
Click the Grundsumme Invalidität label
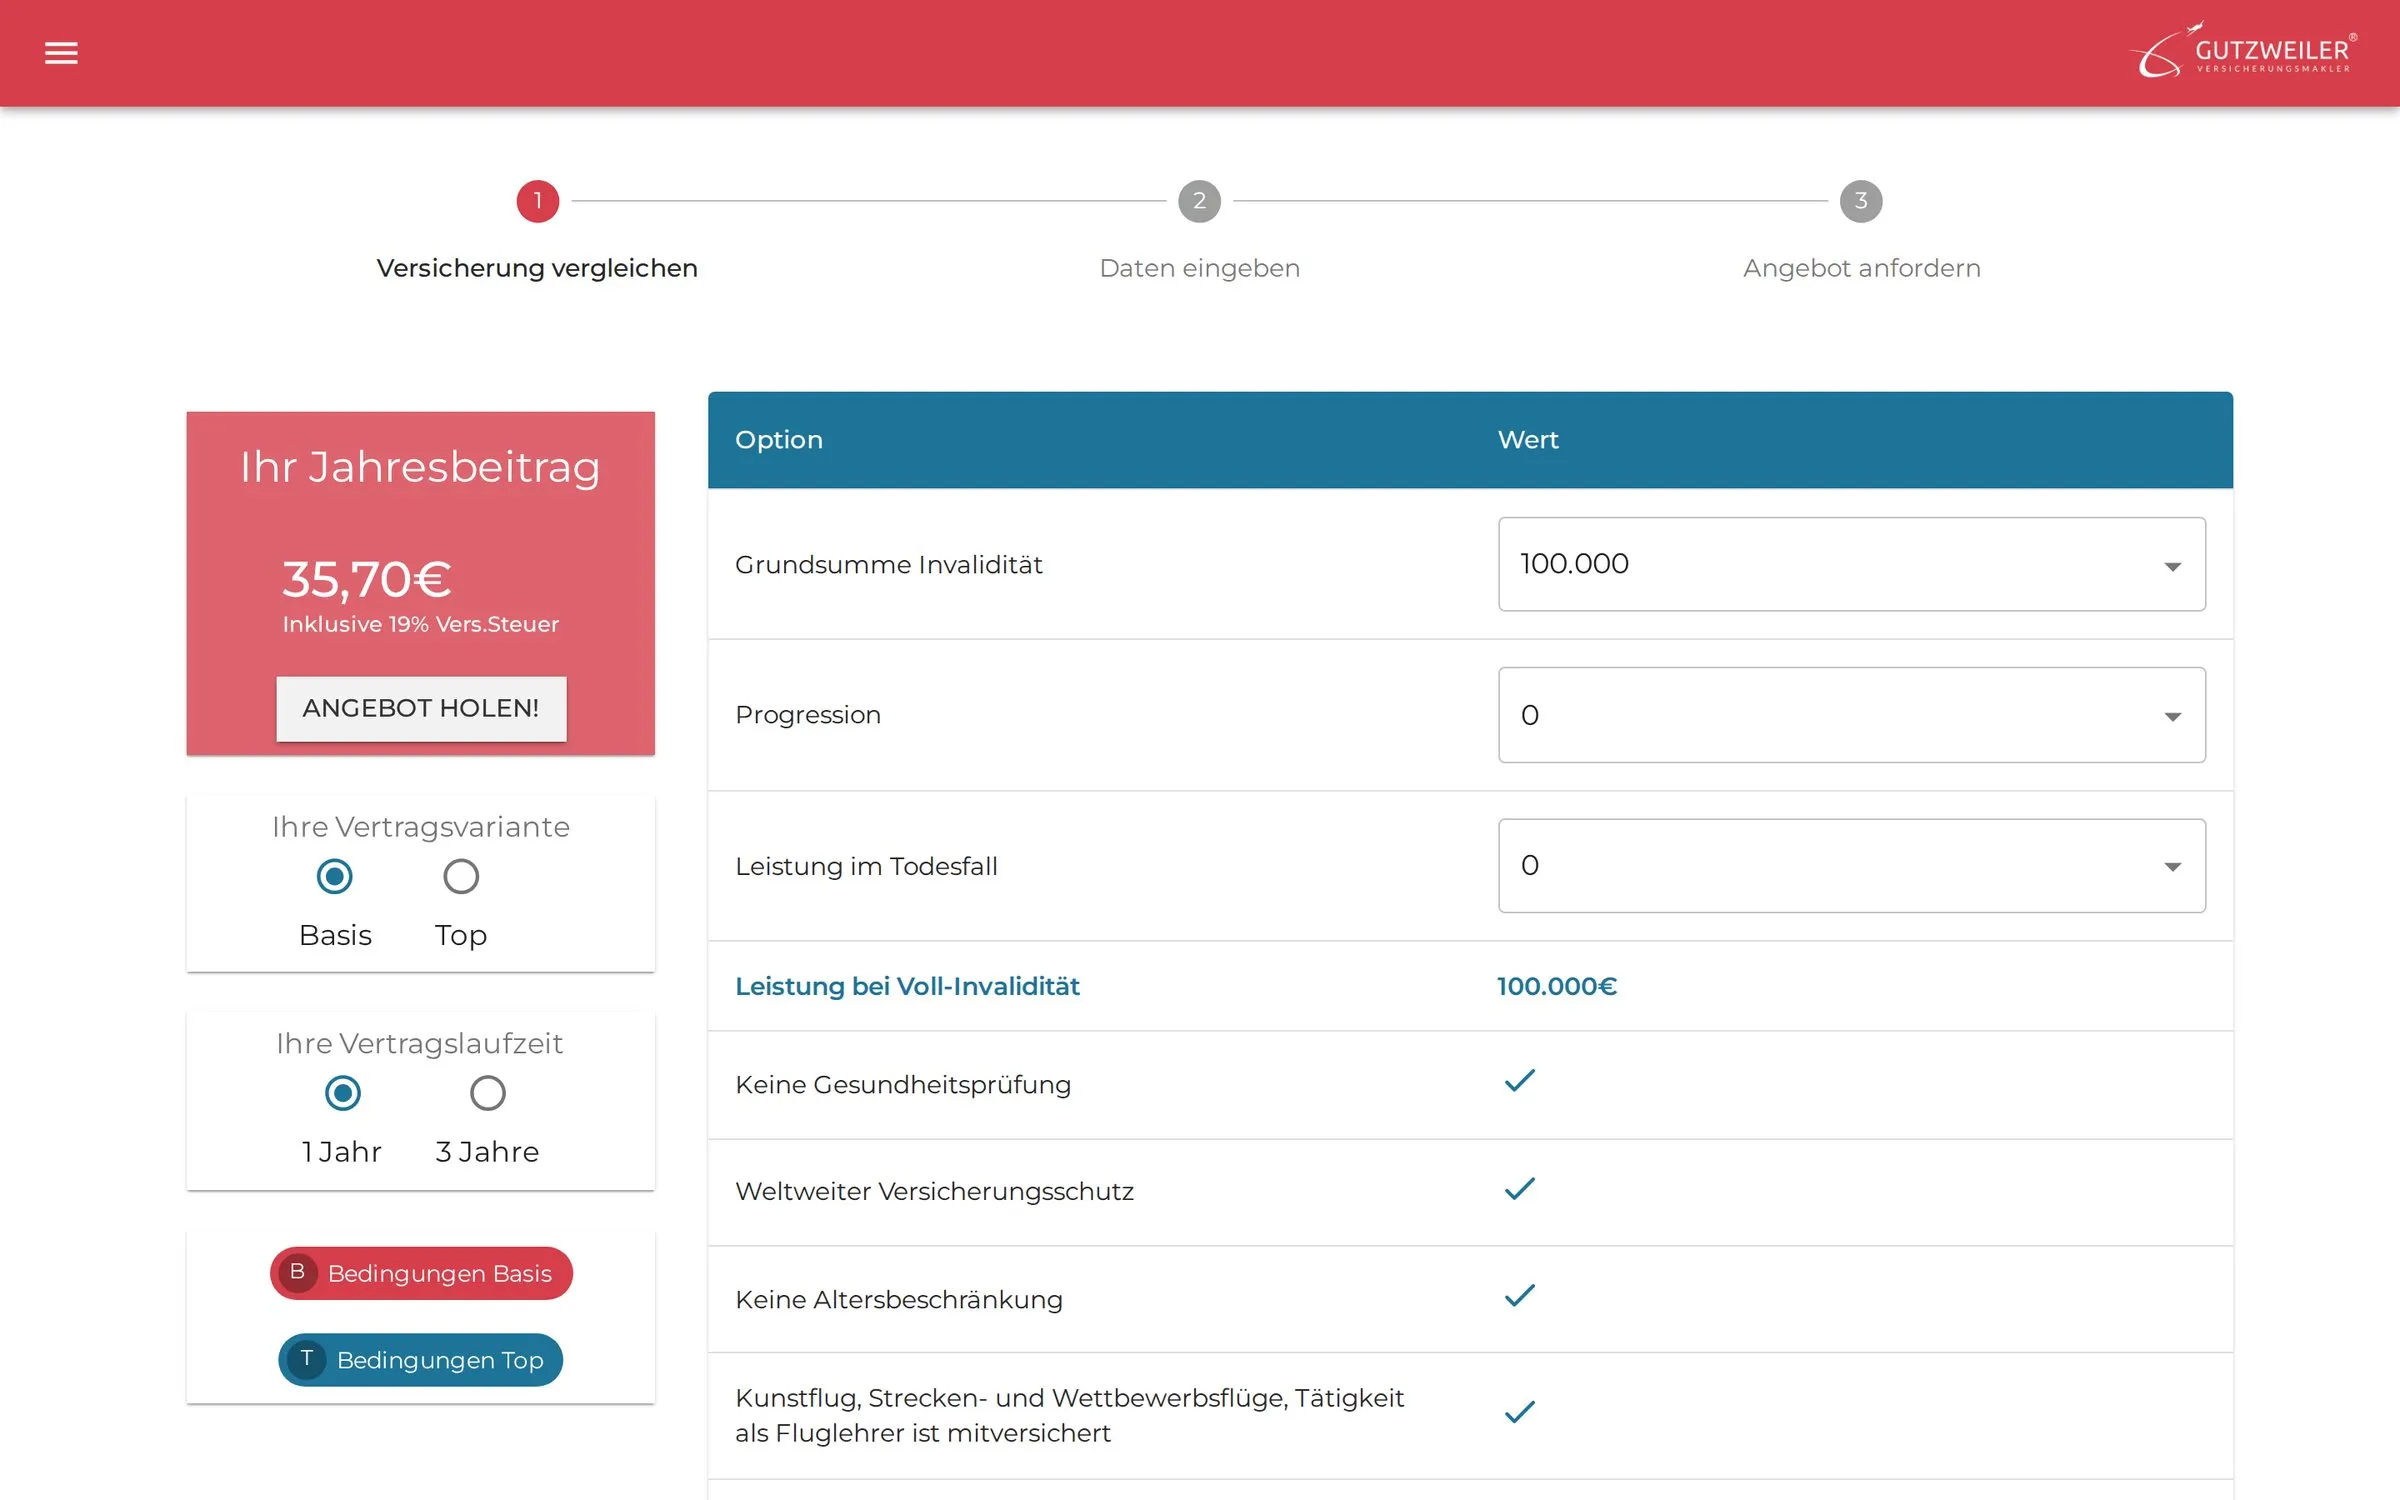(x=888, y=565)
